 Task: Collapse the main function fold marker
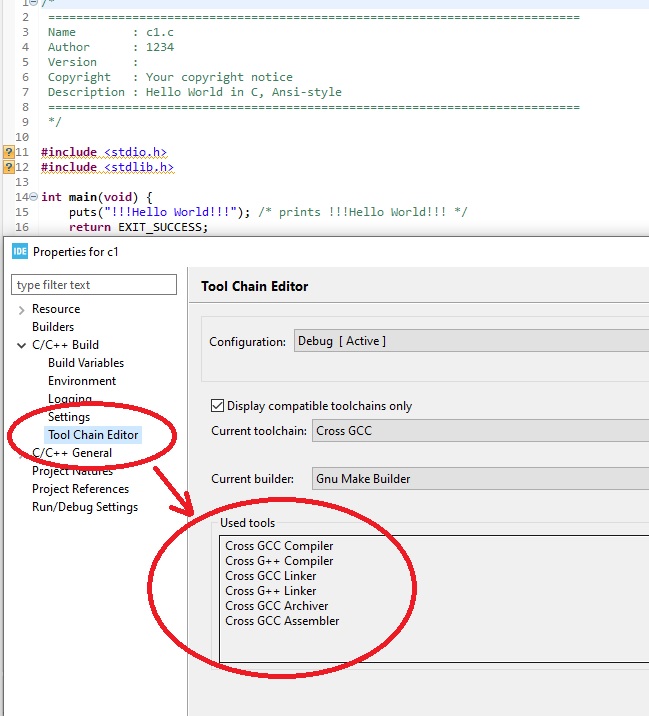pyautogui.click(x=34, y=197)
